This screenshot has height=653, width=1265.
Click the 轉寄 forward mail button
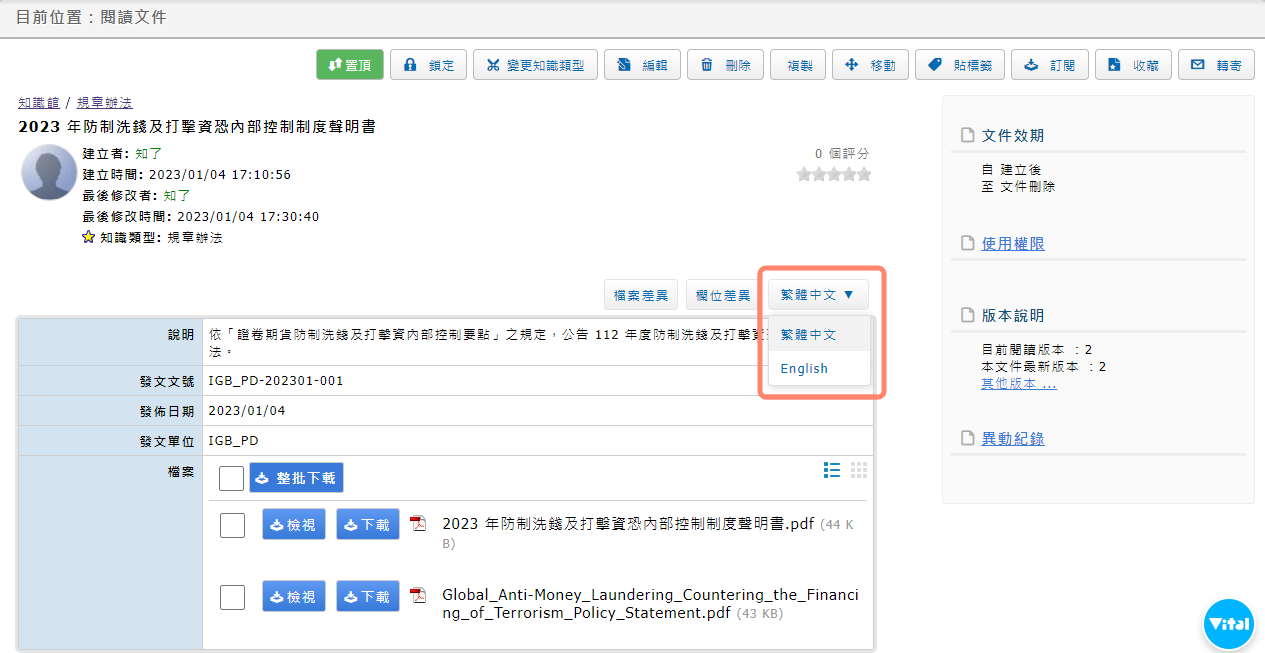click(x=1216, y=65)
